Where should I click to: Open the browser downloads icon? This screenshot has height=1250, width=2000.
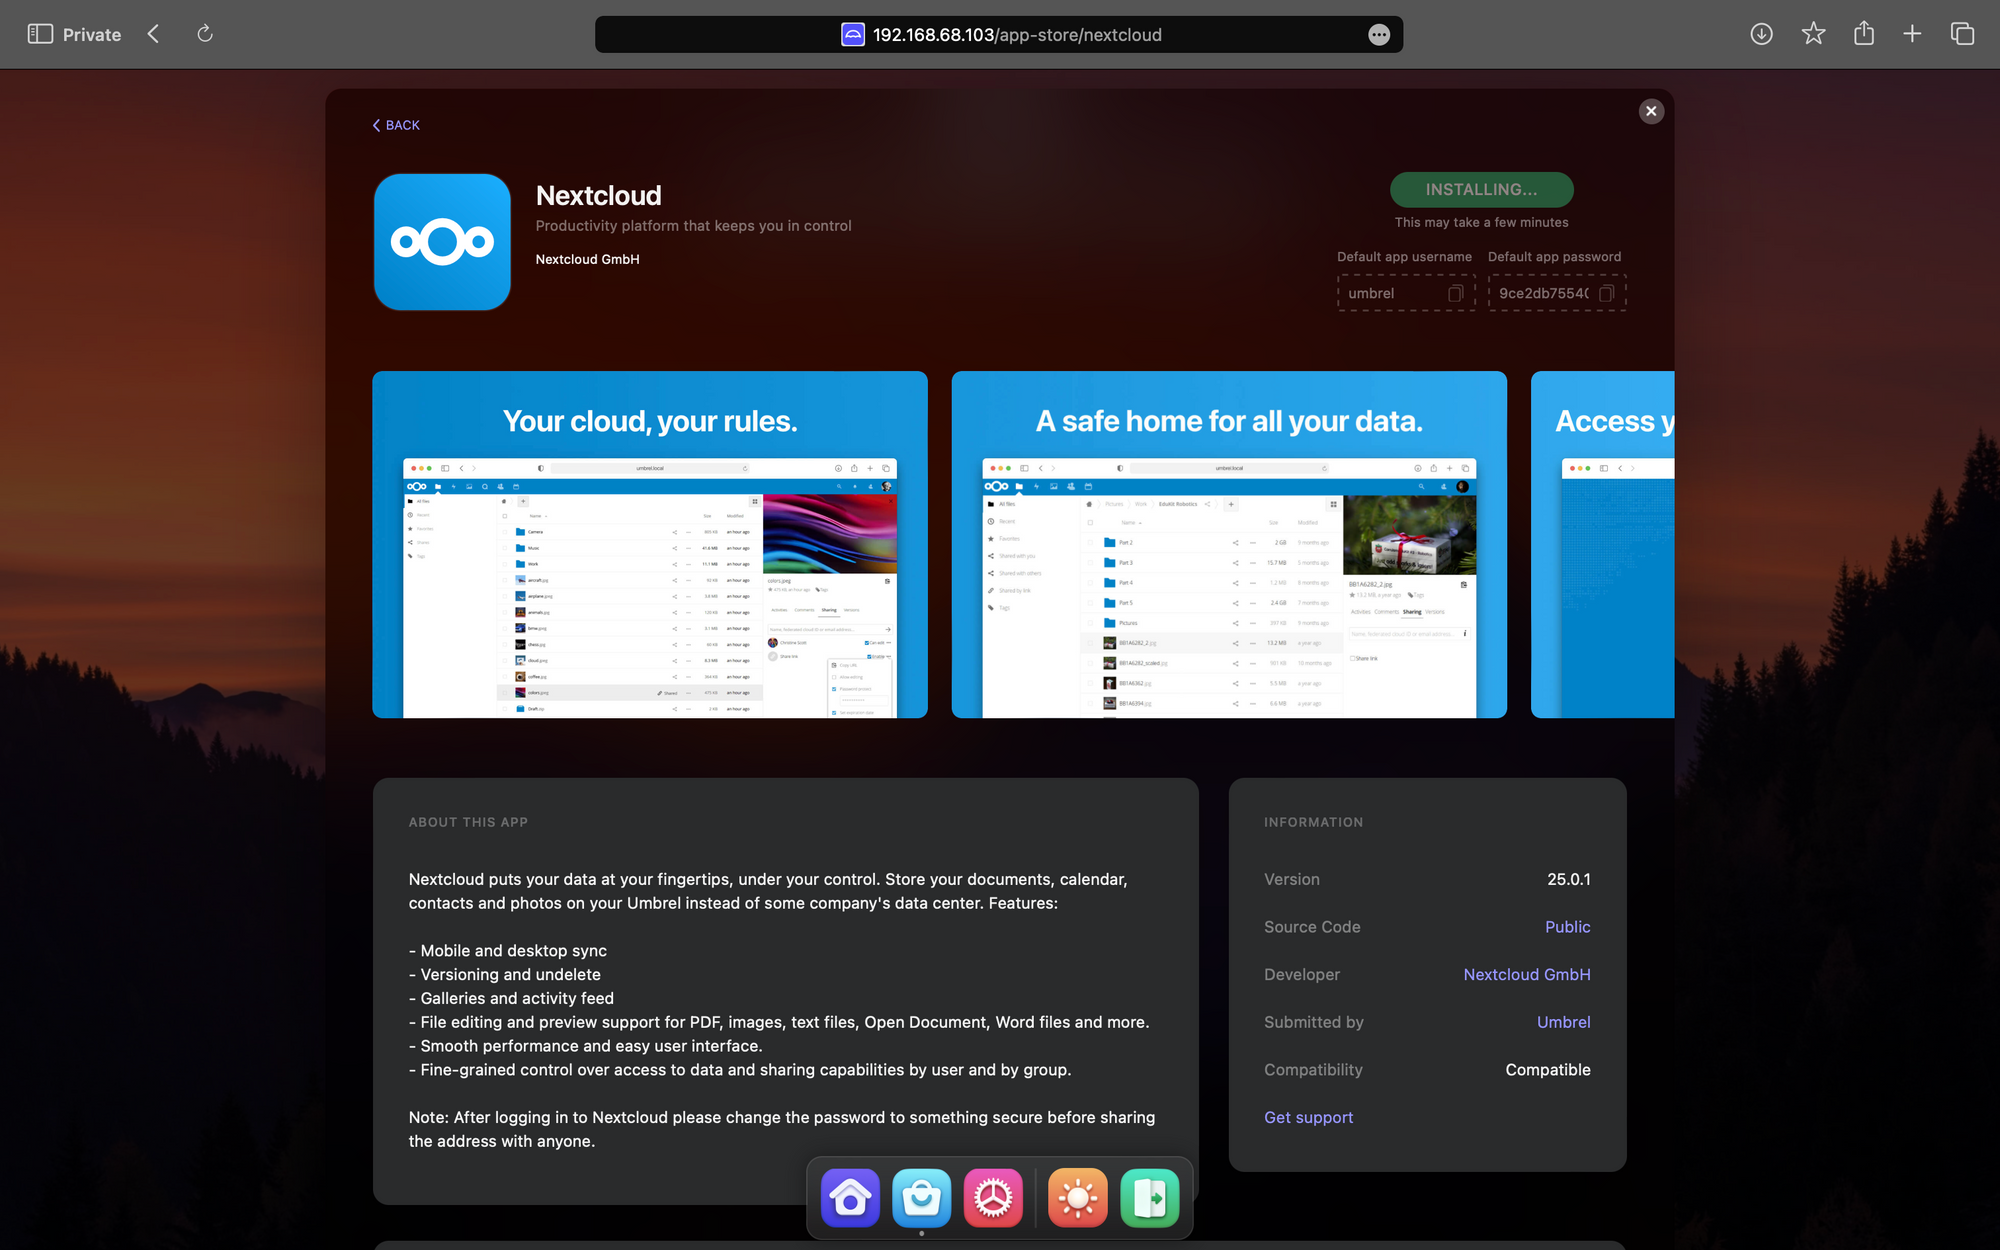[1762, 34]
